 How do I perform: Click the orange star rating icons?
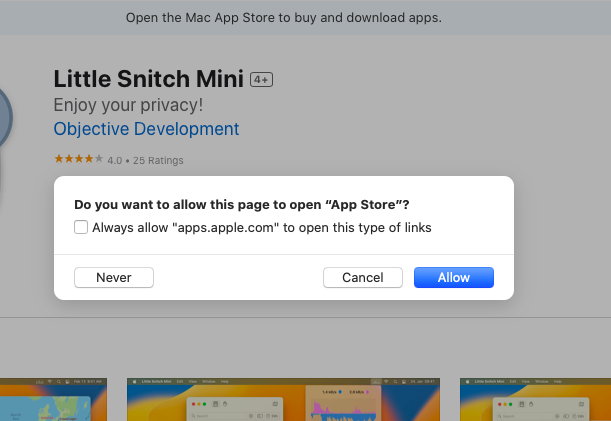coord(77,160)
